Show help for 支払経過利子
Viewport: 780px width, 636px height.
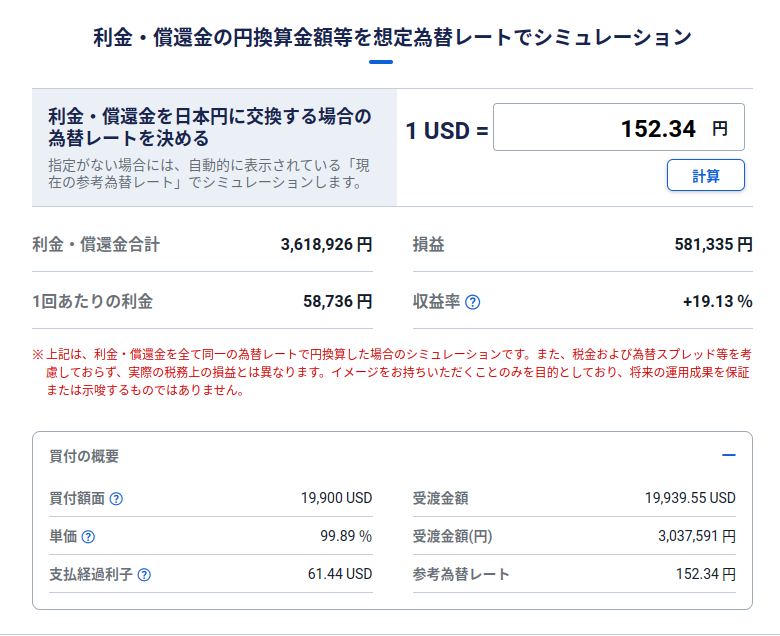[144, 575]
